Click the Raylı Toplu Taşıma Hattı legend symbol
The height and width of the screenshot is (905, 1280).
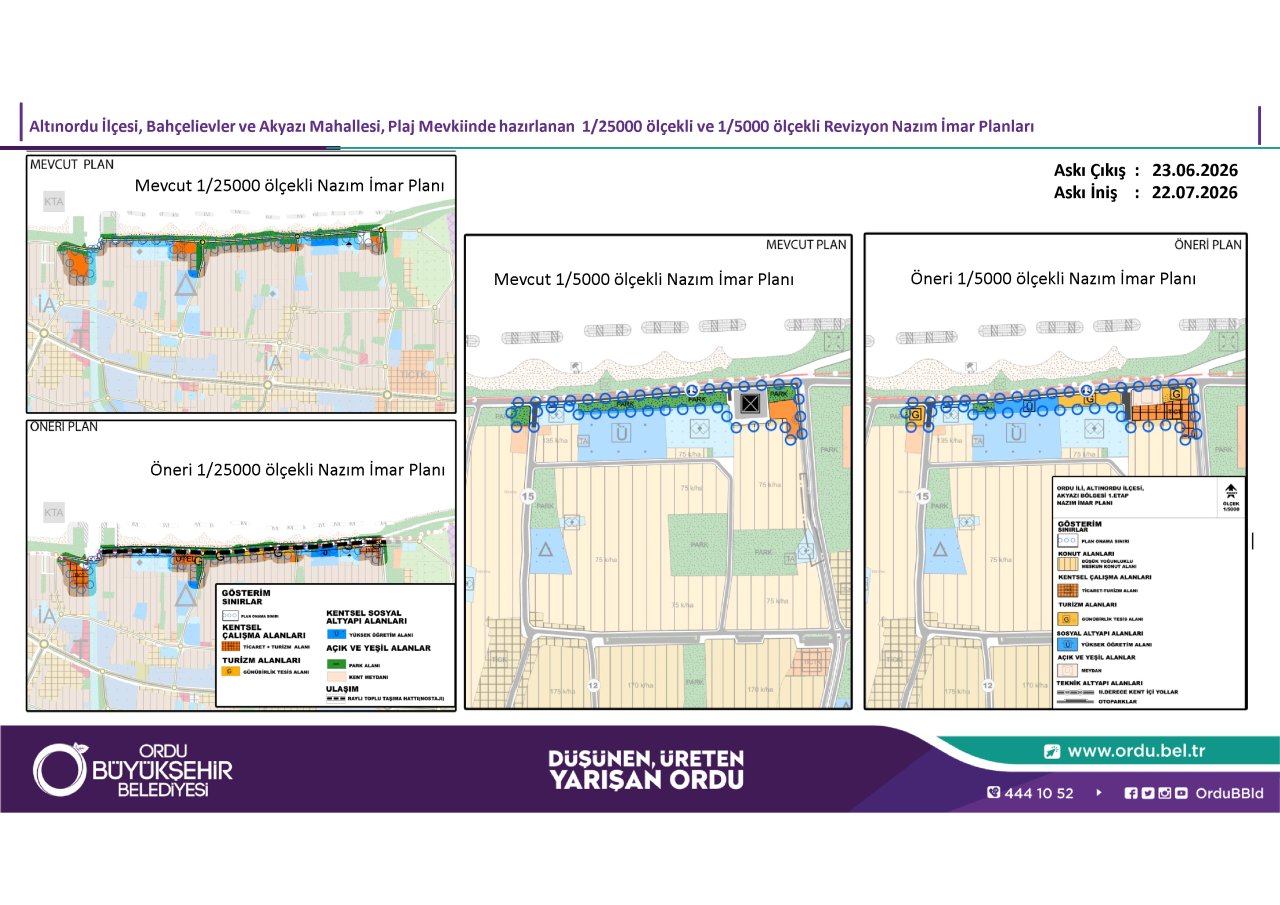click(x=336, y=698)
